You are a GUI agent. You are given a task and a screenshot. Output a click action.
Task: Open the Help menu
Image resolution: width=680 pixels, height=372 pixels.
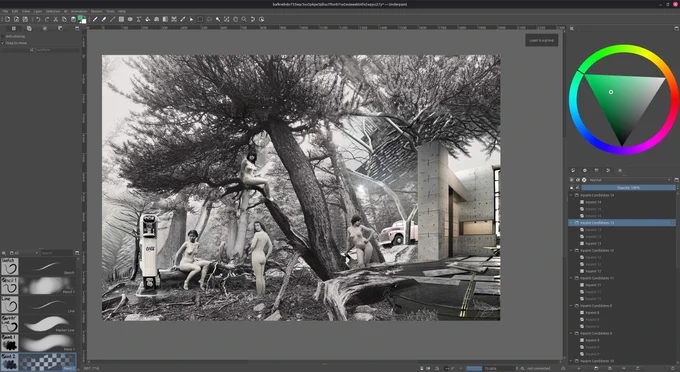click(x=122, y=11)
